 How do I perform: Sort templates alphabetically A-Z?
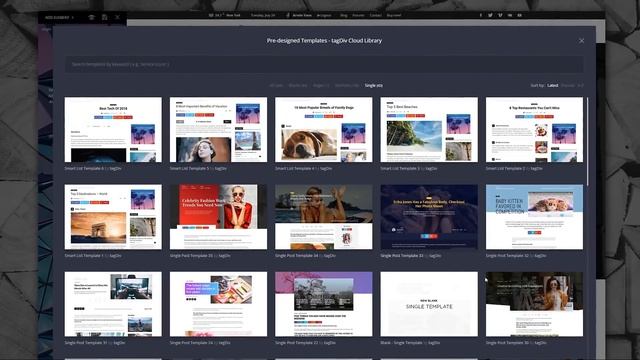(580, 85)
